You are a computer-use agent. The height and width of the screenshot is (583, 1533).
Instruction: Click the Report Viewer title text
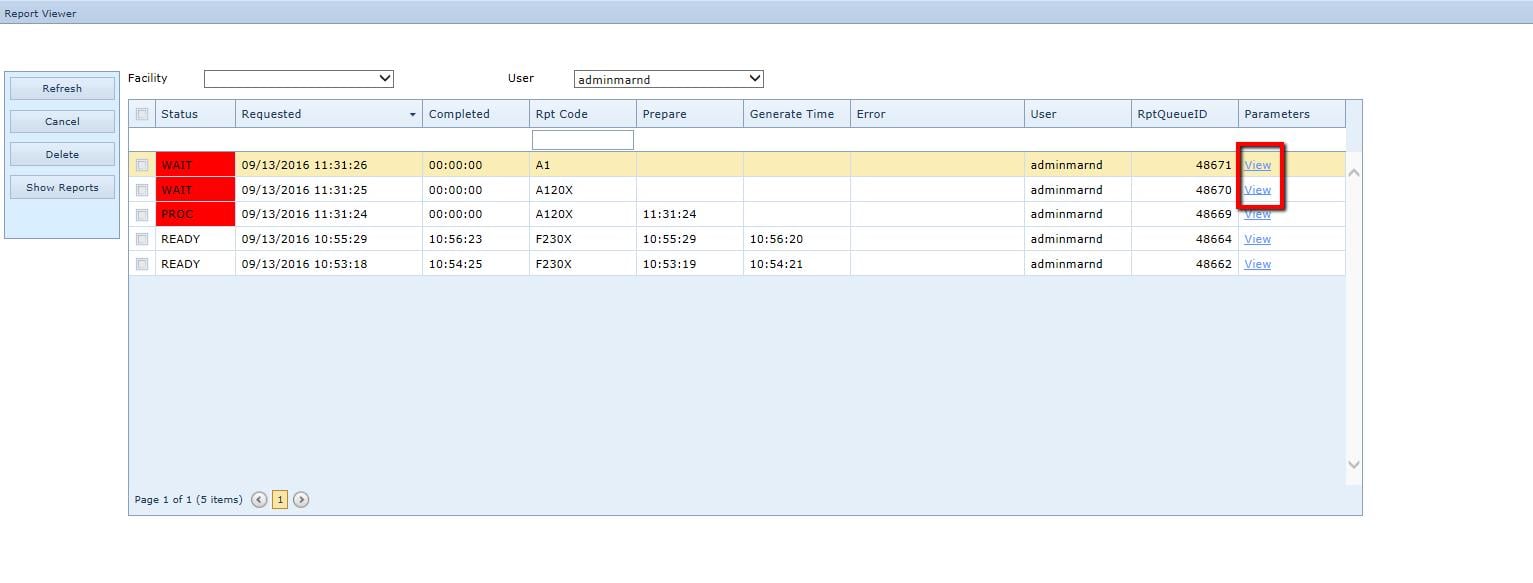40,14
